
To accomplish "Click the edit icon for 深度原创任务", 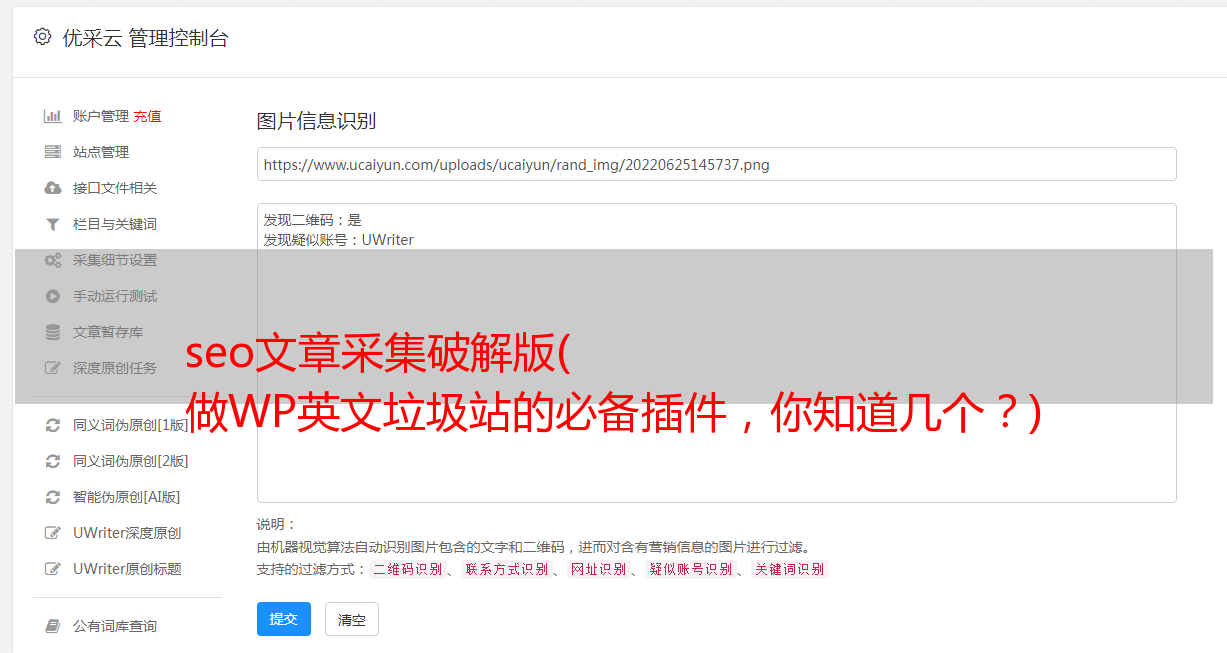I will 53,368.
